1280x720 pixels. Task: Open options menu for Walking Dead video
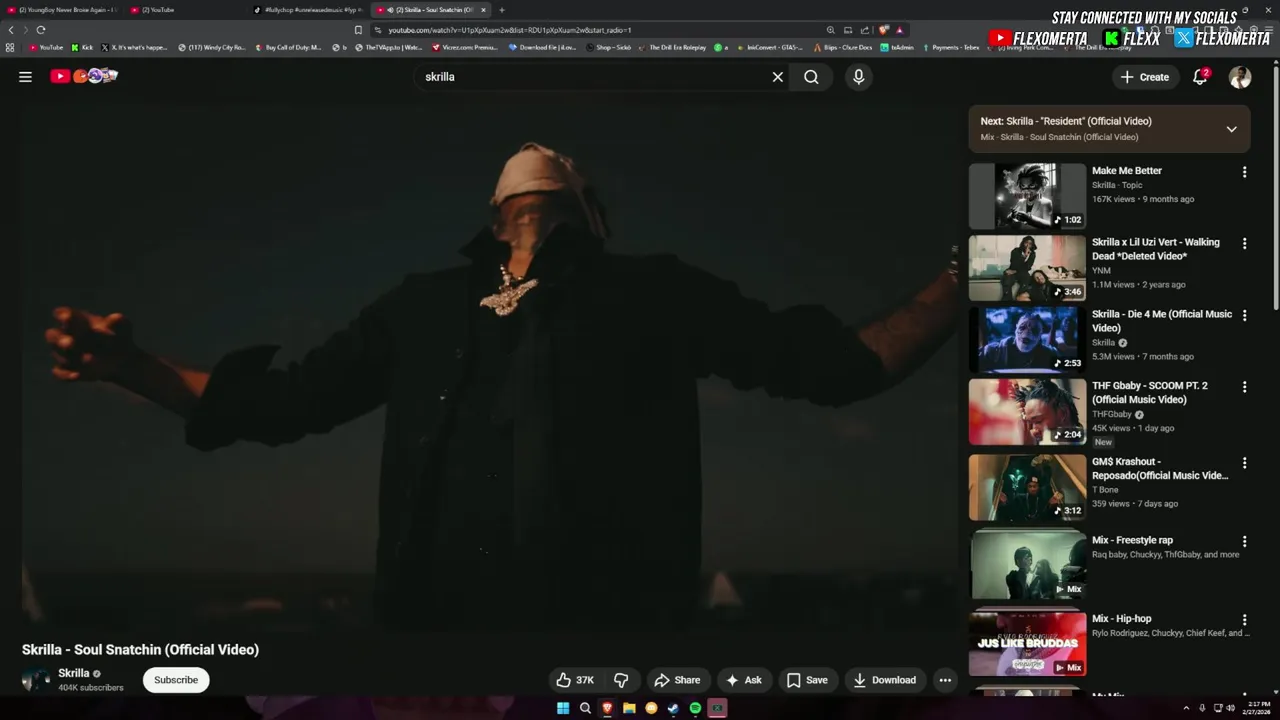[x=1244, y=243]
